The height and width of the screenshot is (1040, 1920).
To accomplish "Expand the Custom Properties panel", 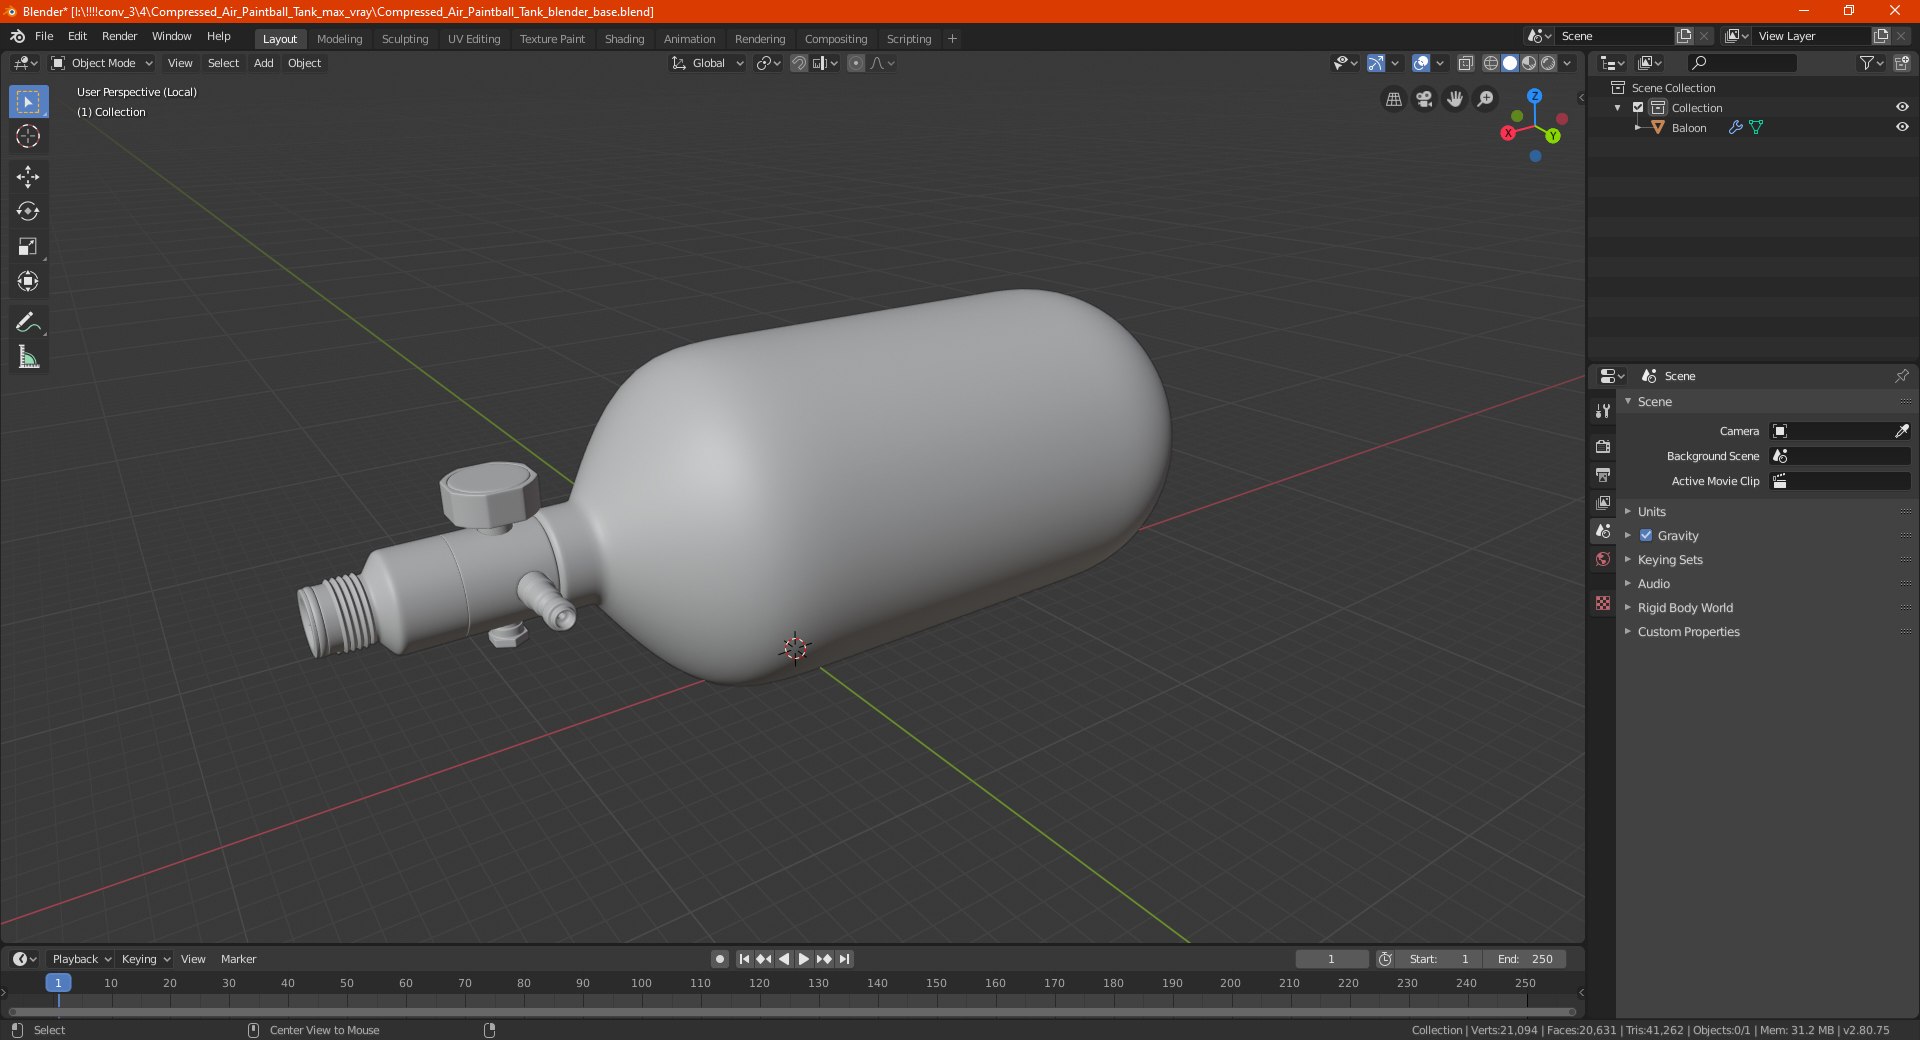I will (1688, 631).
